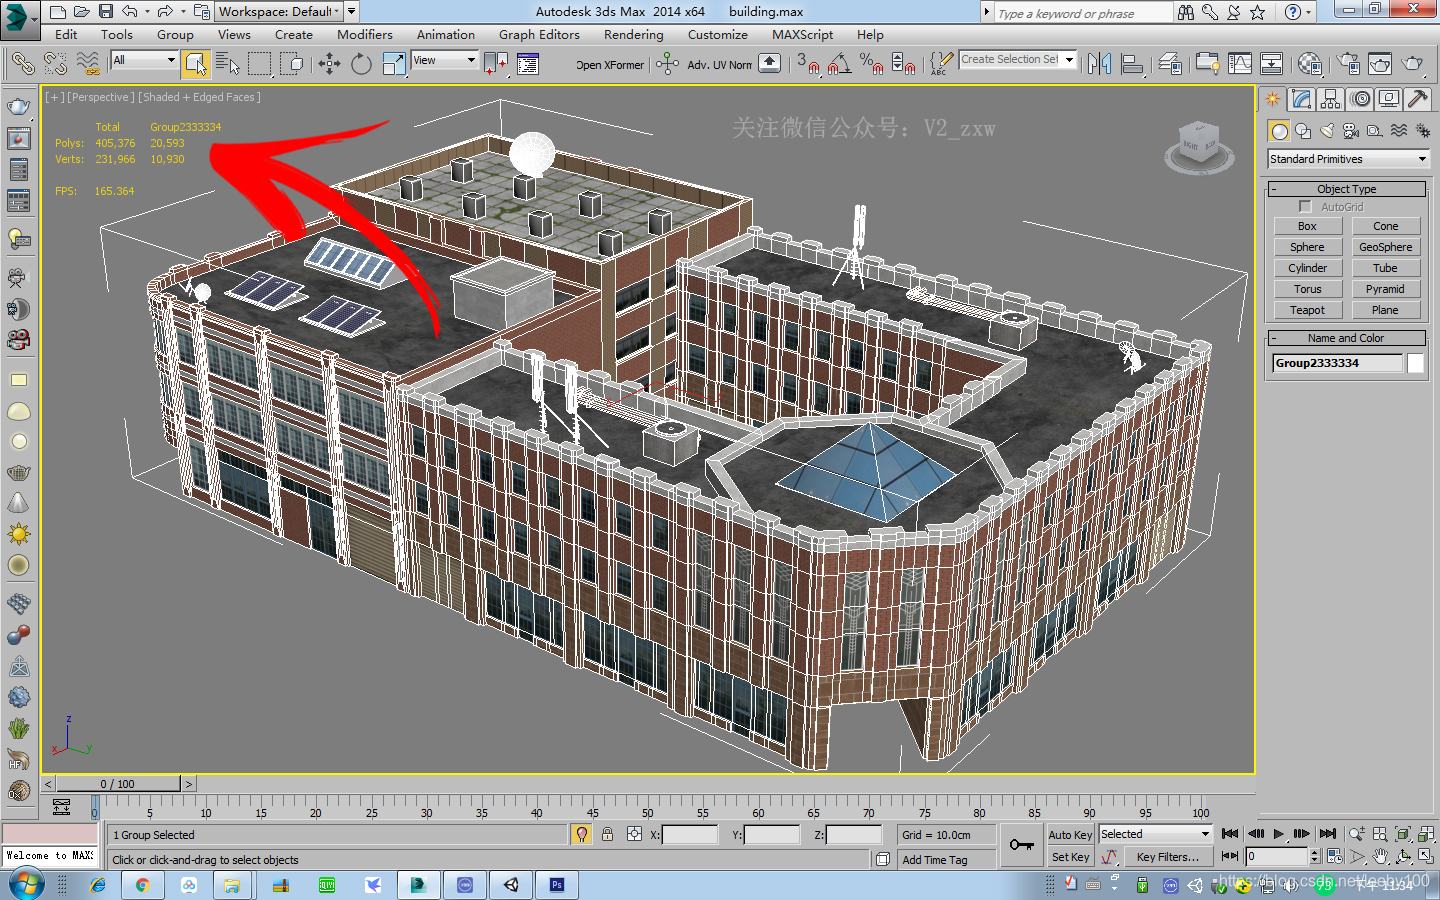Click the Rectangular Selection Region tool
Screen dimensions: 1440x900
(x=260, y=64)
